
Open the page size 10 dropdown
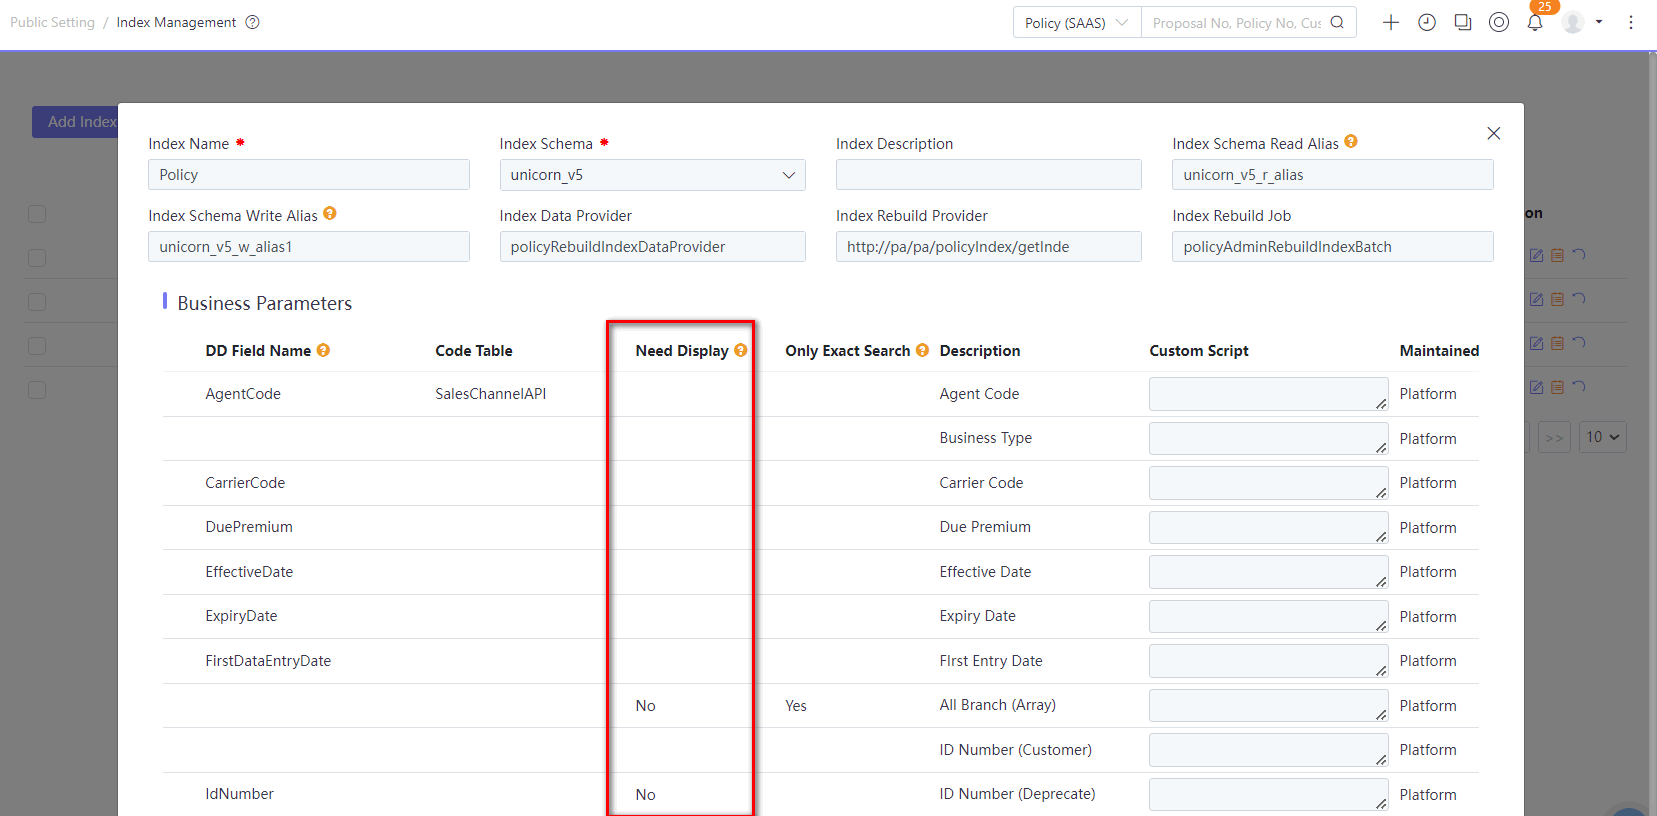[x=1602, y=437]
